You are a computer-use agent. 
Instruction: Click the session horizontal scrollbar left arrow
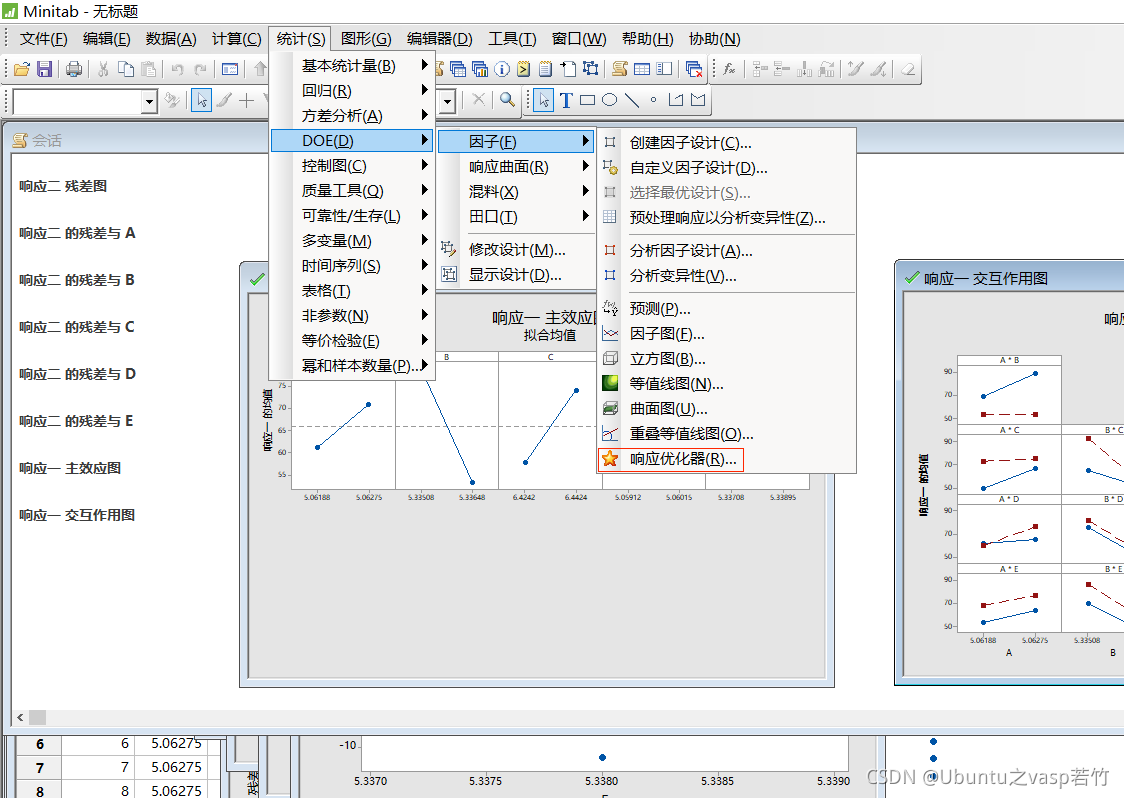click(20, 717)
